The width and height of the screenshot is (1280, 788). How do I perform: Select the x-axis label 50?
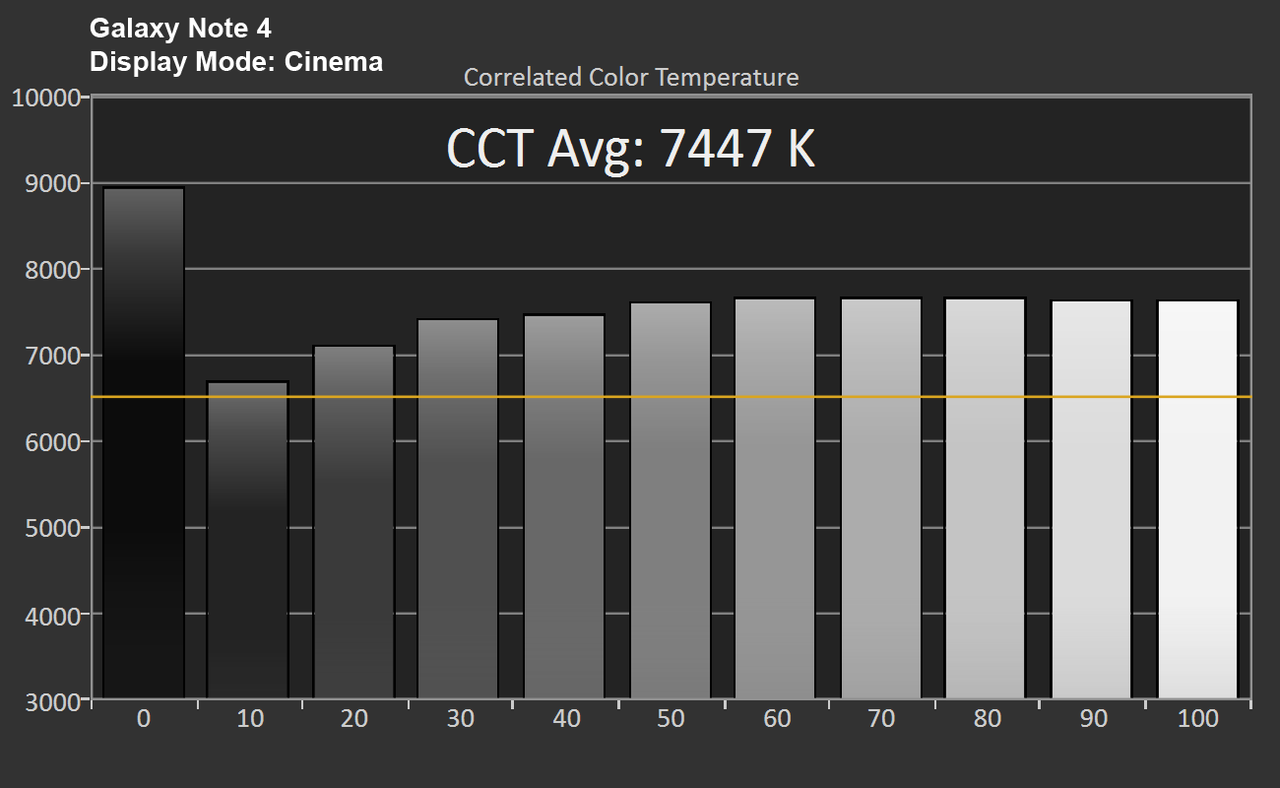click(672, 719)
